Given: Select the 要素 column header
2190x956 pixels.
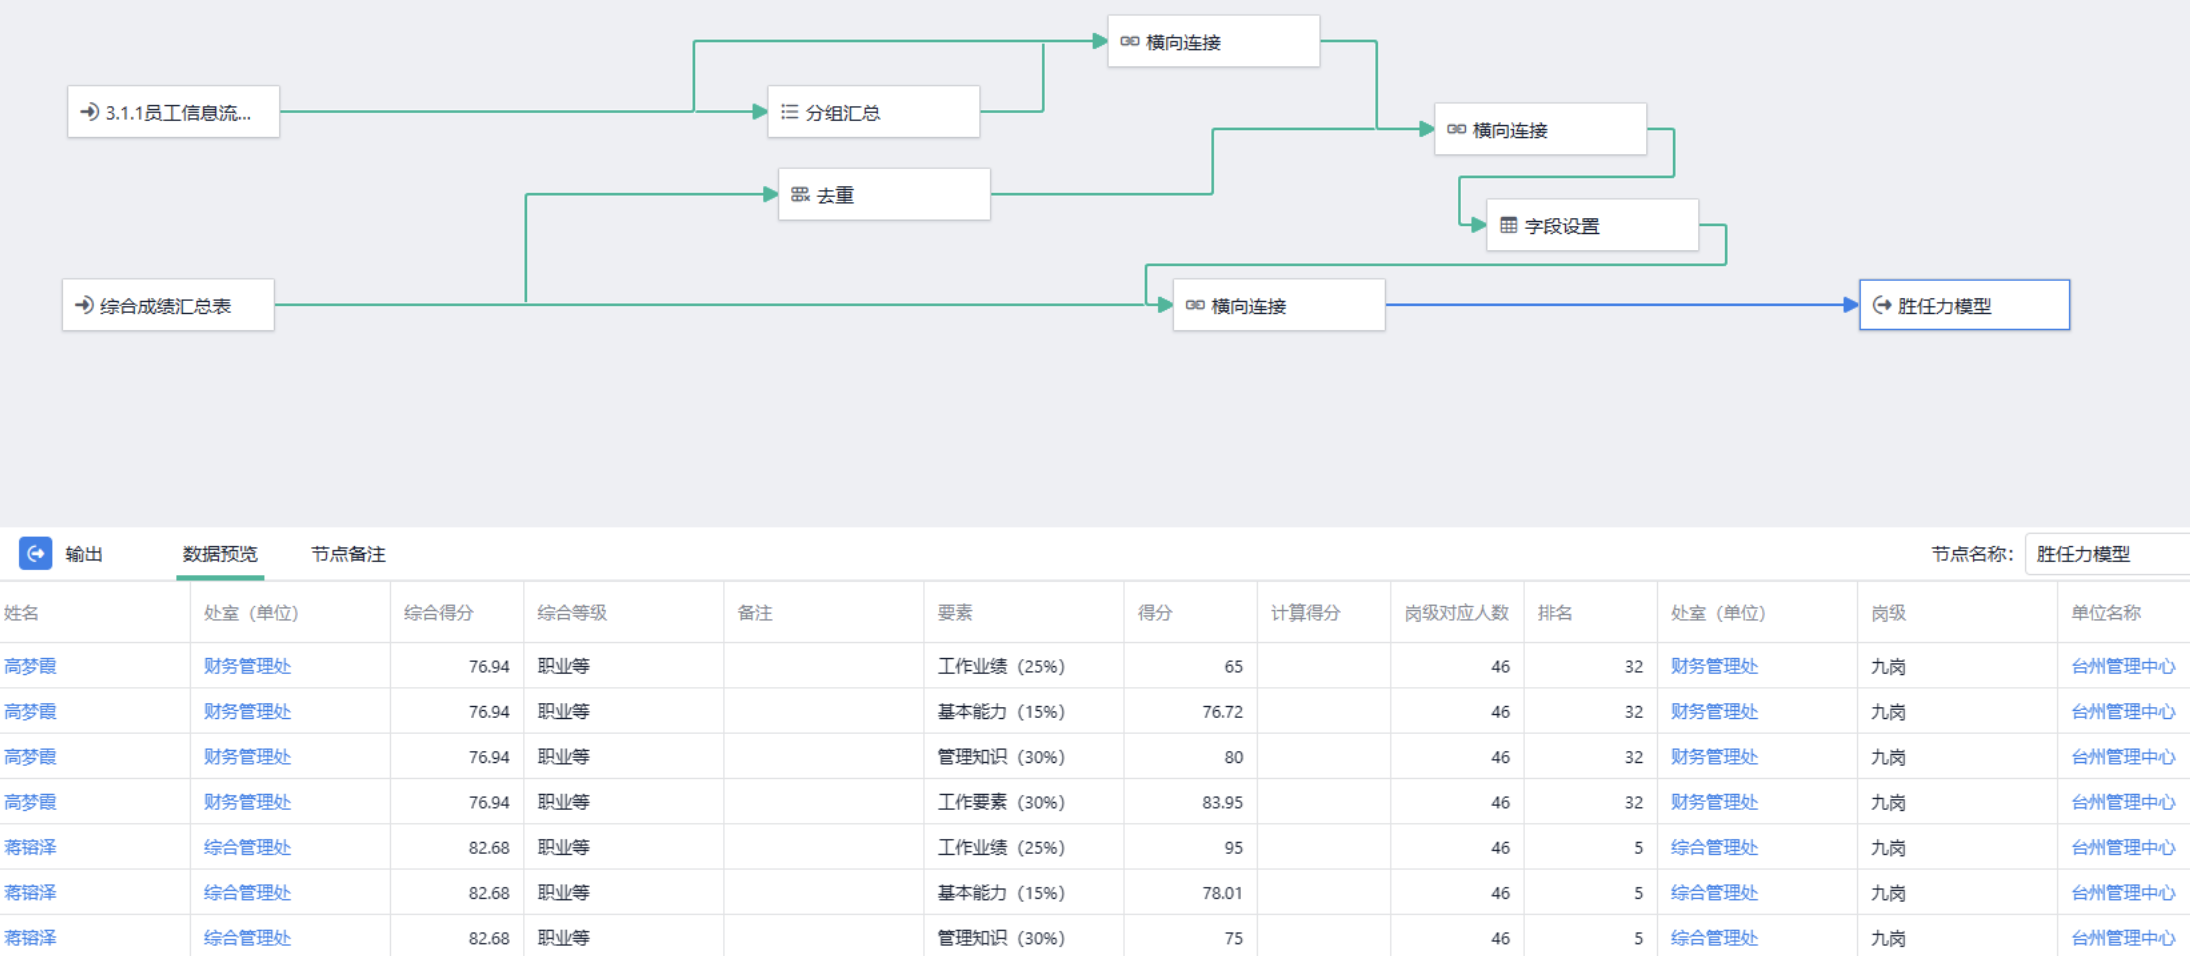Looking at the screenshot, I should pyautogui.click(x=955, y=613).
